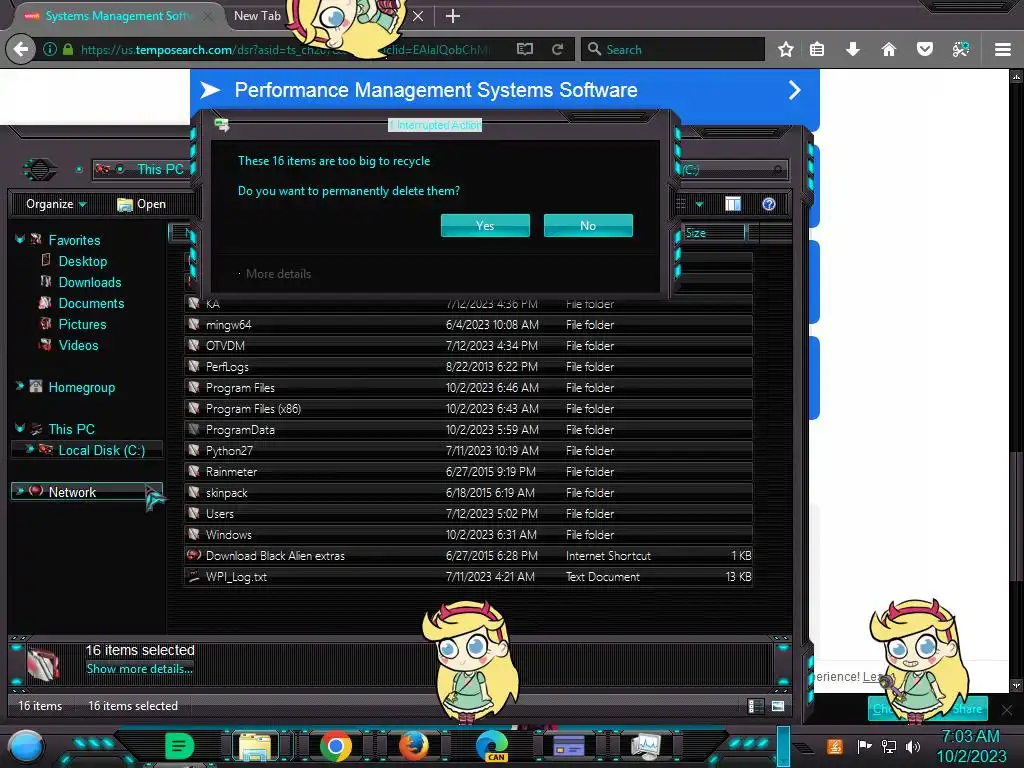Viewport: 1024px width, 768px height.
Task: Select the skinpack folder
Action: click(468, 492)
